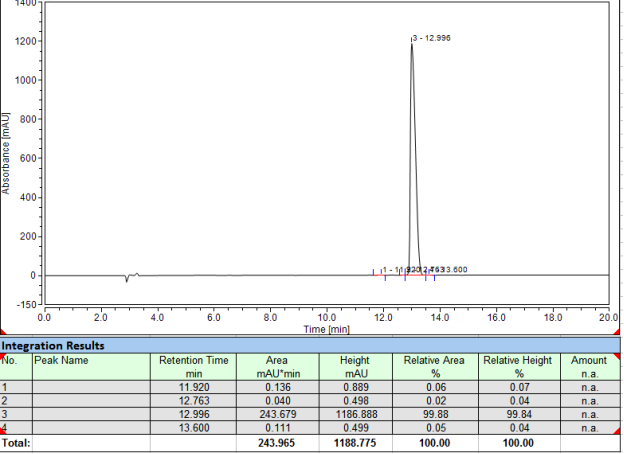Click the Relative Height column header

pos(518,366)
